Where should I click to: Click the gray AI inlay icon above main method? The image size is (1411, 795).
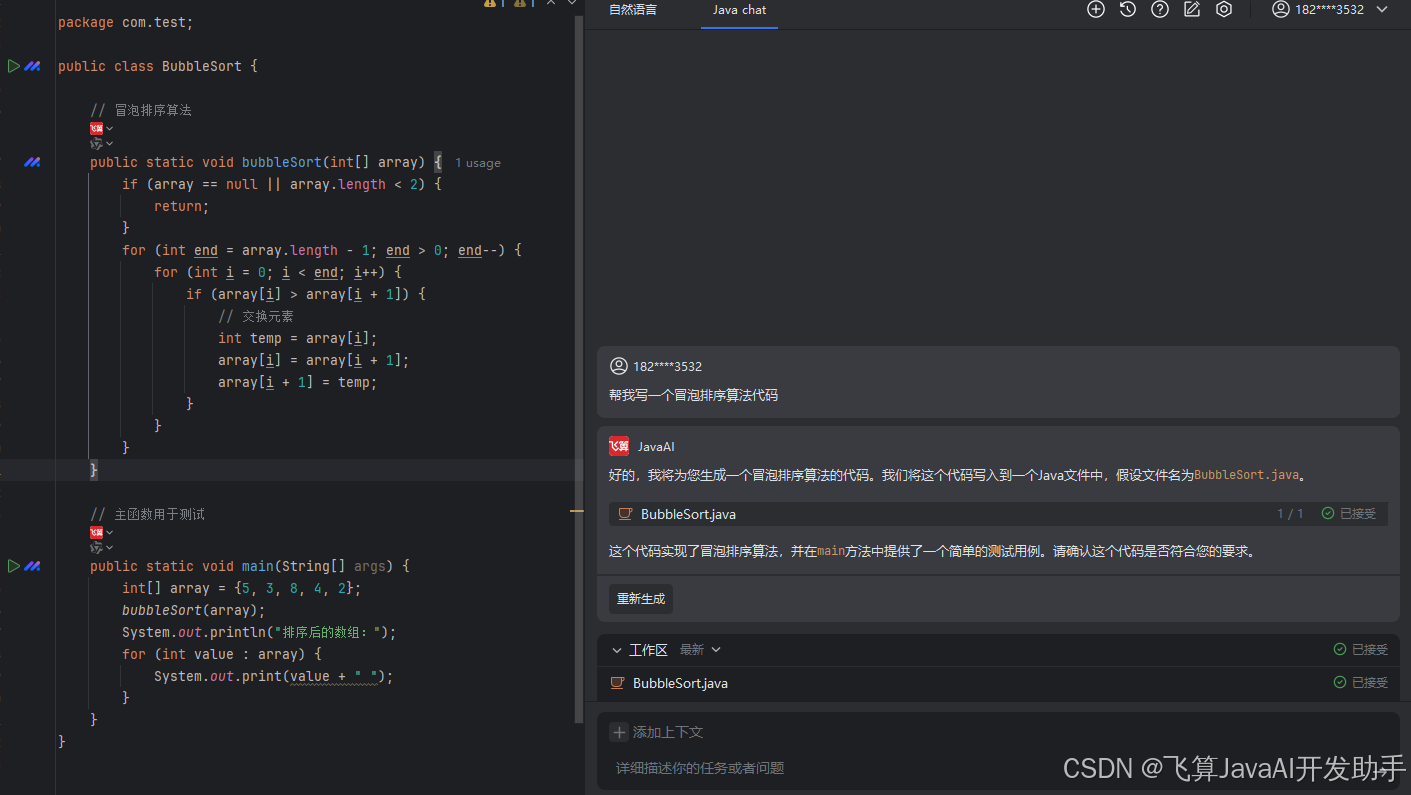96,548
